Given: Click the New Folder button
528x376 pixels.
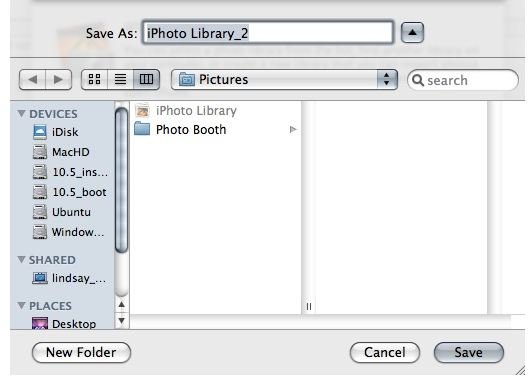Looking at the screenshot, I should click(81, 352).
